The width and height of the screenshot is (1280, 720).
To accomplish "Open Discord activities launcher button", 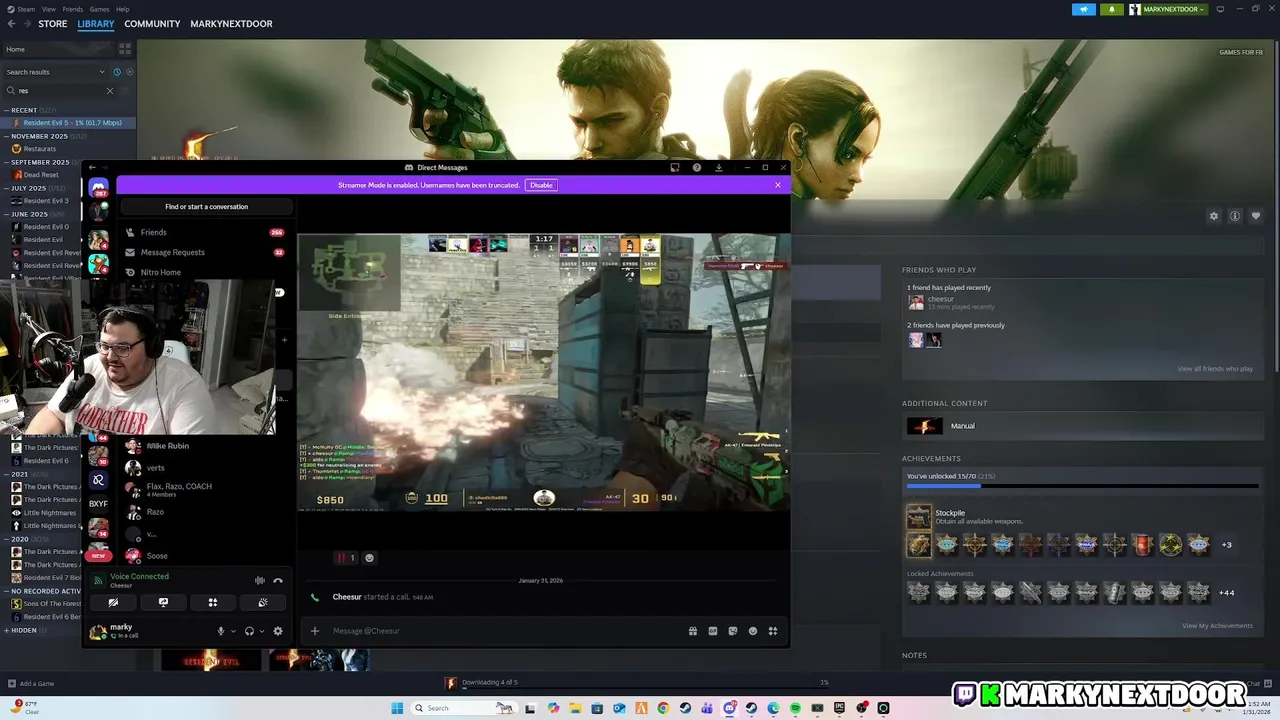I will (213, 602).
